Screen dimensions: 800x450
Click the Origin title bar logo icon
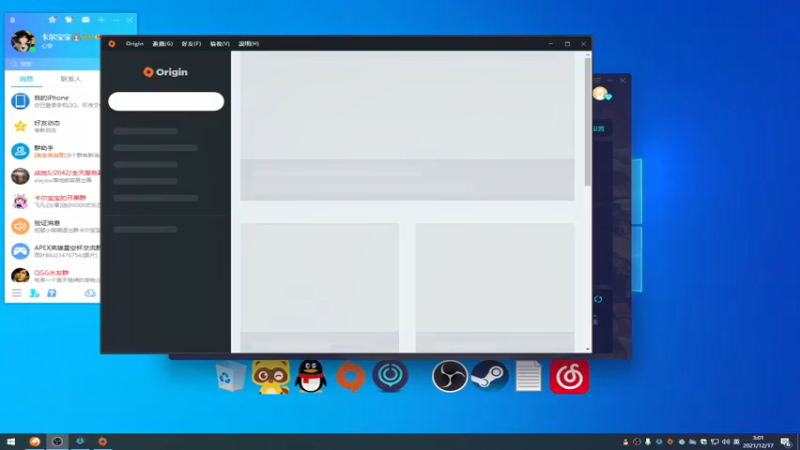click(112, 44)
